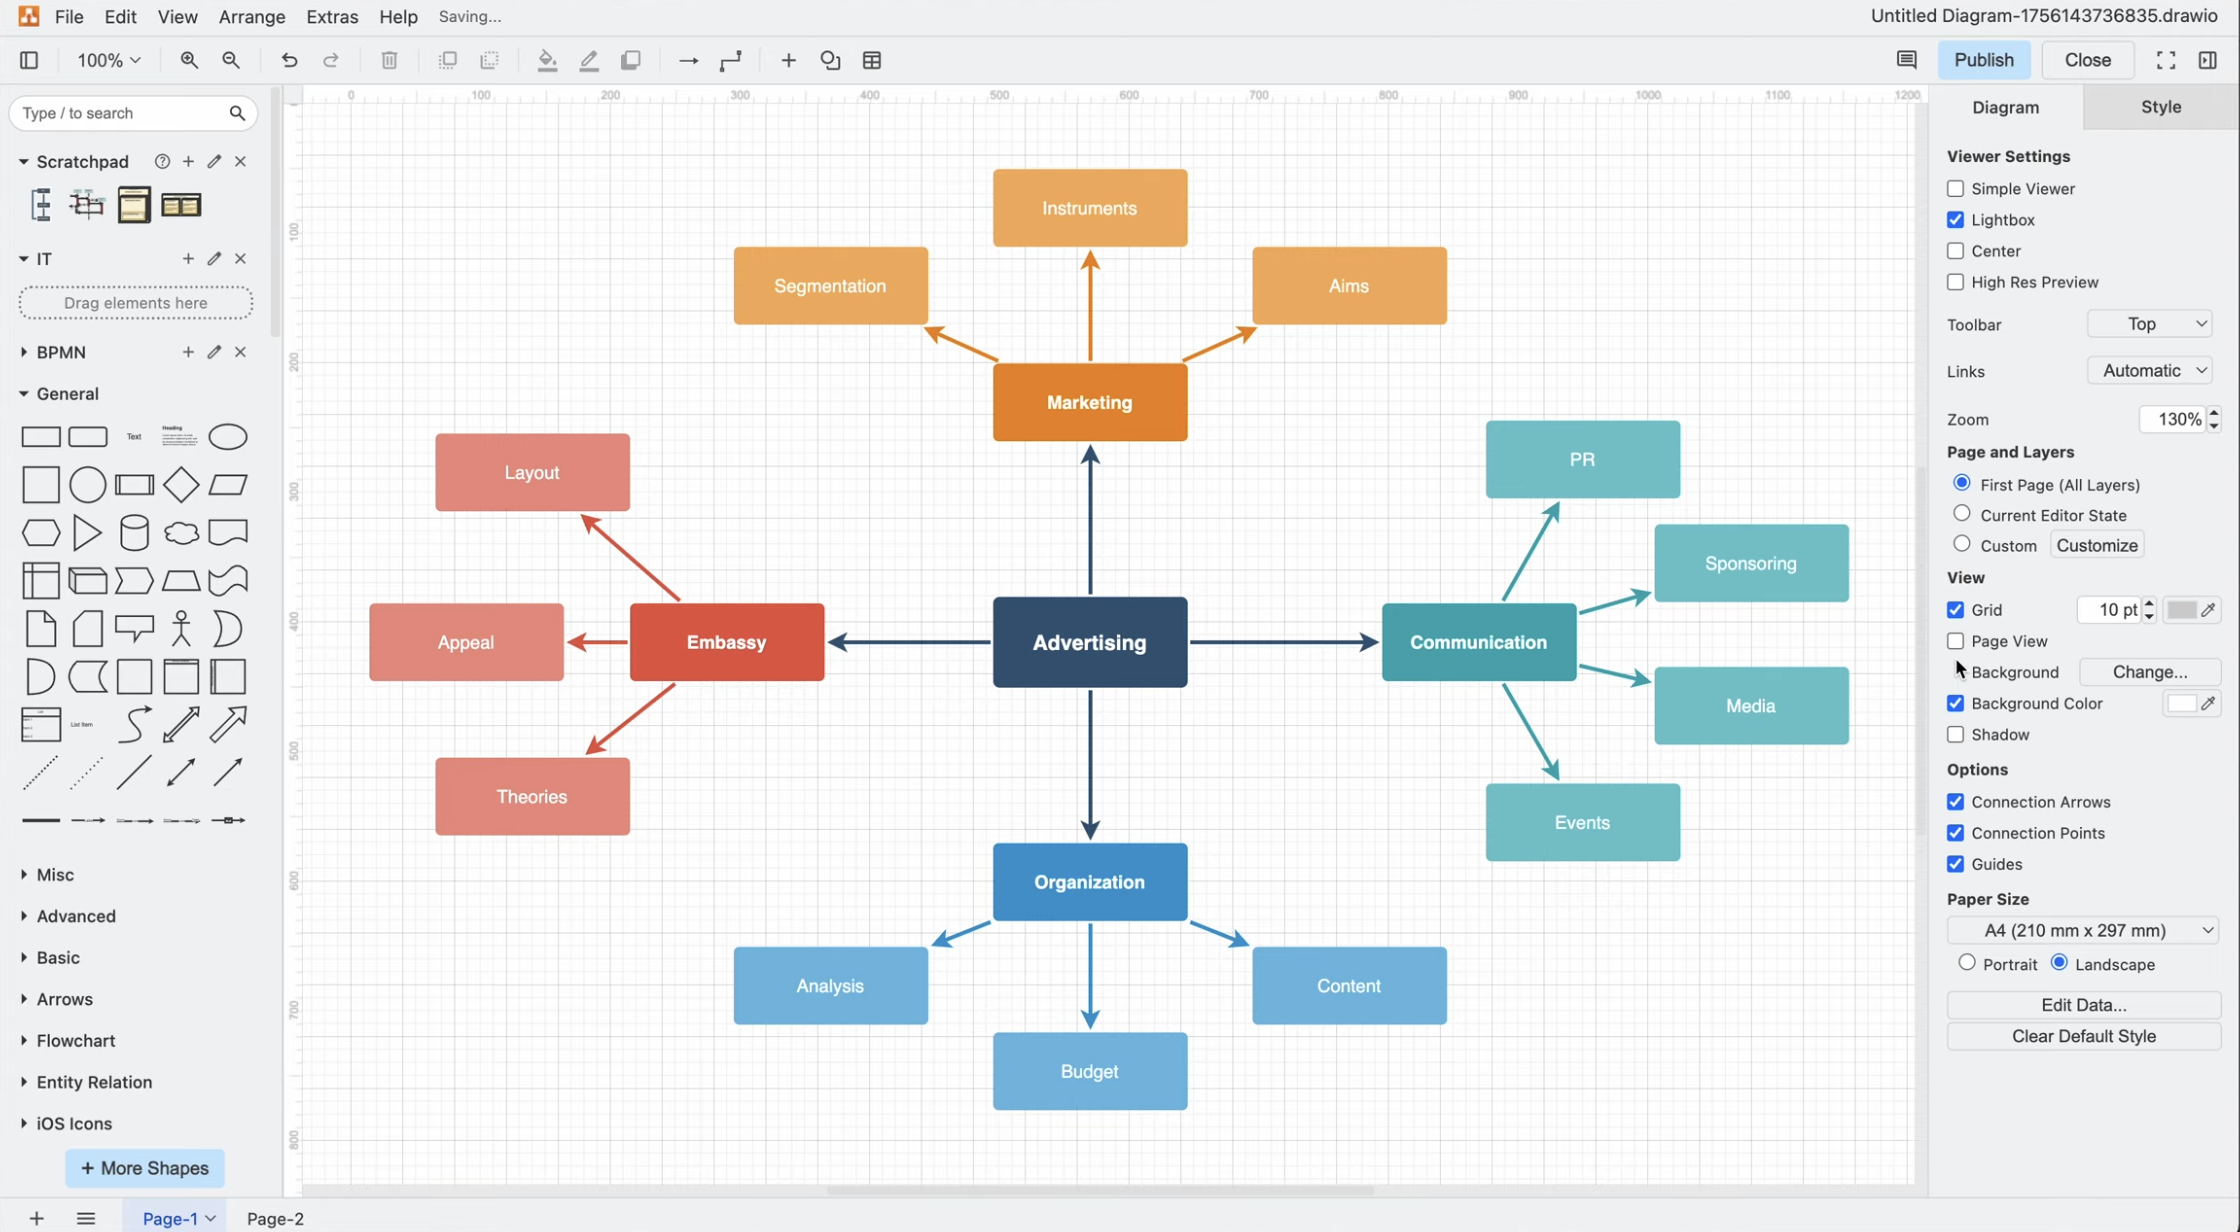The width and height of the screenshot is (2240, 1232).
Task: Click the Undo icon in the toolbar
Action: [289, 60]
